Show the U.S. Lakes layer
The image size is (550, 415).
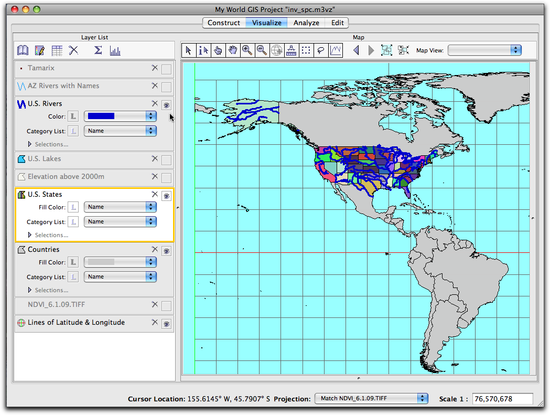pyautogui.click(x=166, y=160)
